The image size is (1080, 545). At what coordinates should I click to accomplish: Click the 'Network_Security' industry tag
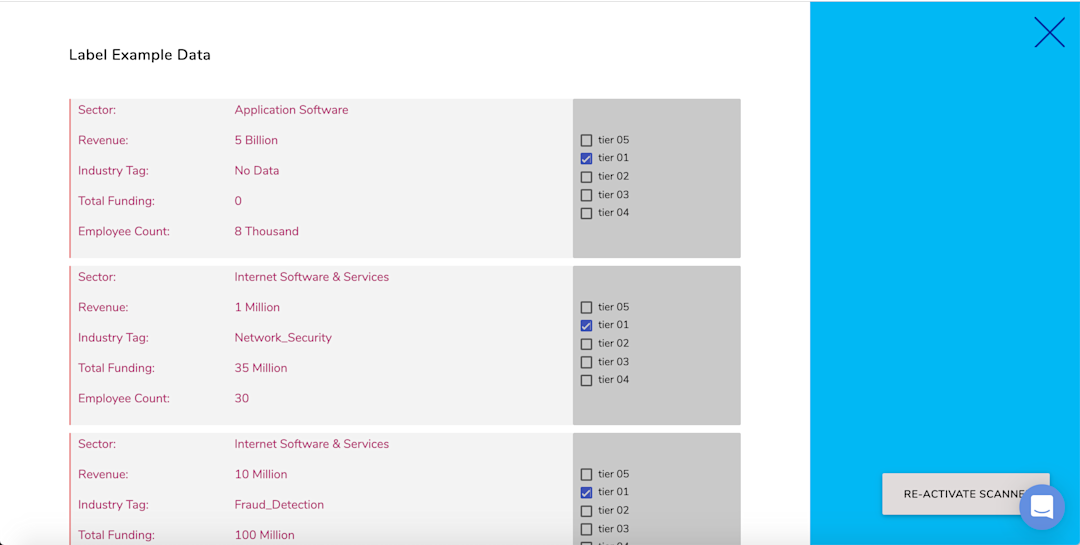tap(283, 338)
